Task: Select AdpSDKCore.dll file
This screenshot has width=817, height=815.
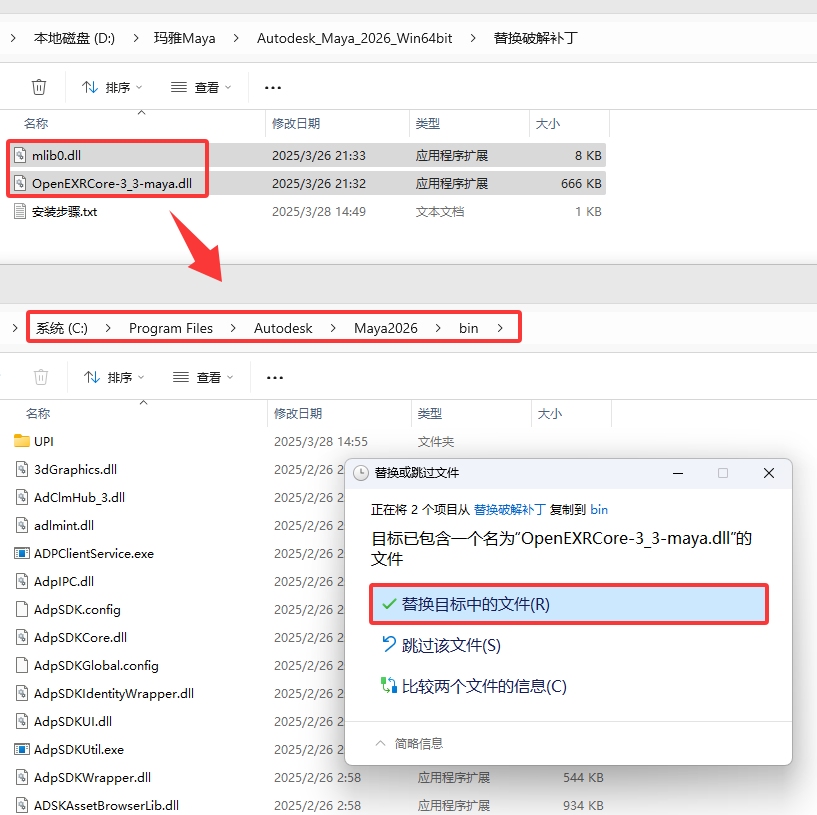Action: click(x=80, y=637)
